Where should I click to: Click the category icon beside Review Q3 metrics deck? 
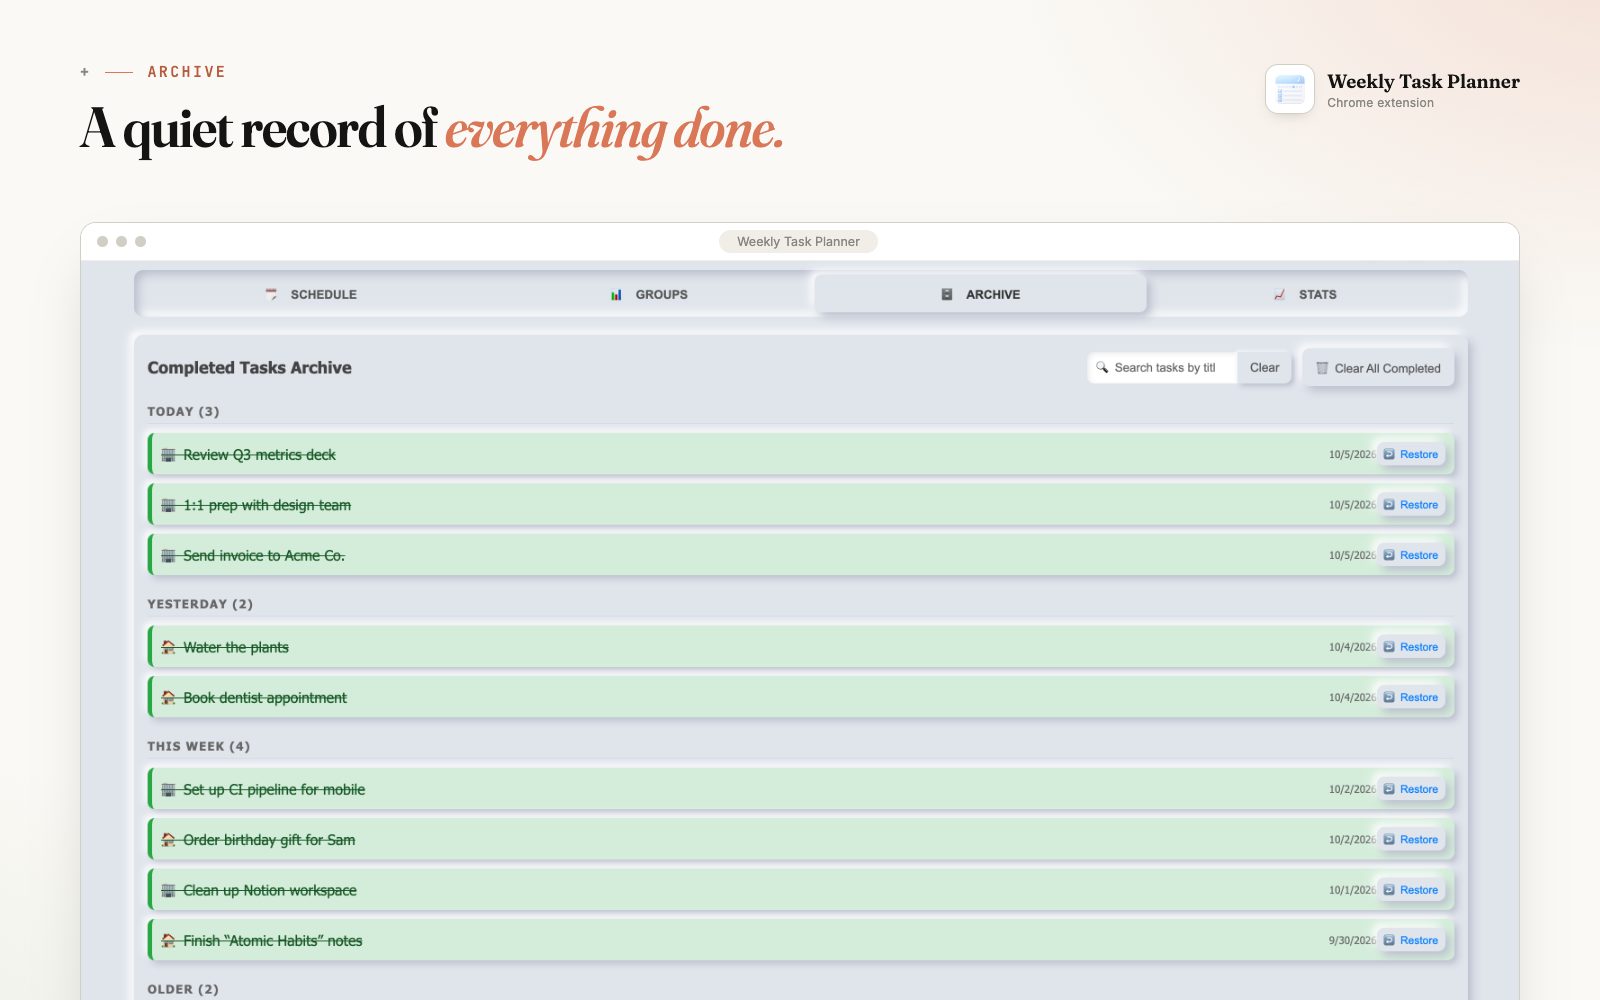(x=168, y=455)
